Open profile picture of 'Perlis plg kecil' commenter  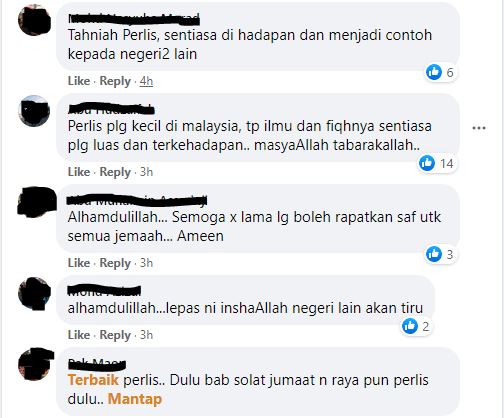coord(34,111)
